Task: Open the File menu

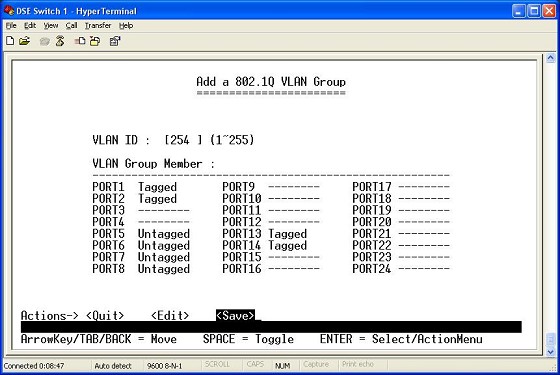Action: (x=11, y=25)
